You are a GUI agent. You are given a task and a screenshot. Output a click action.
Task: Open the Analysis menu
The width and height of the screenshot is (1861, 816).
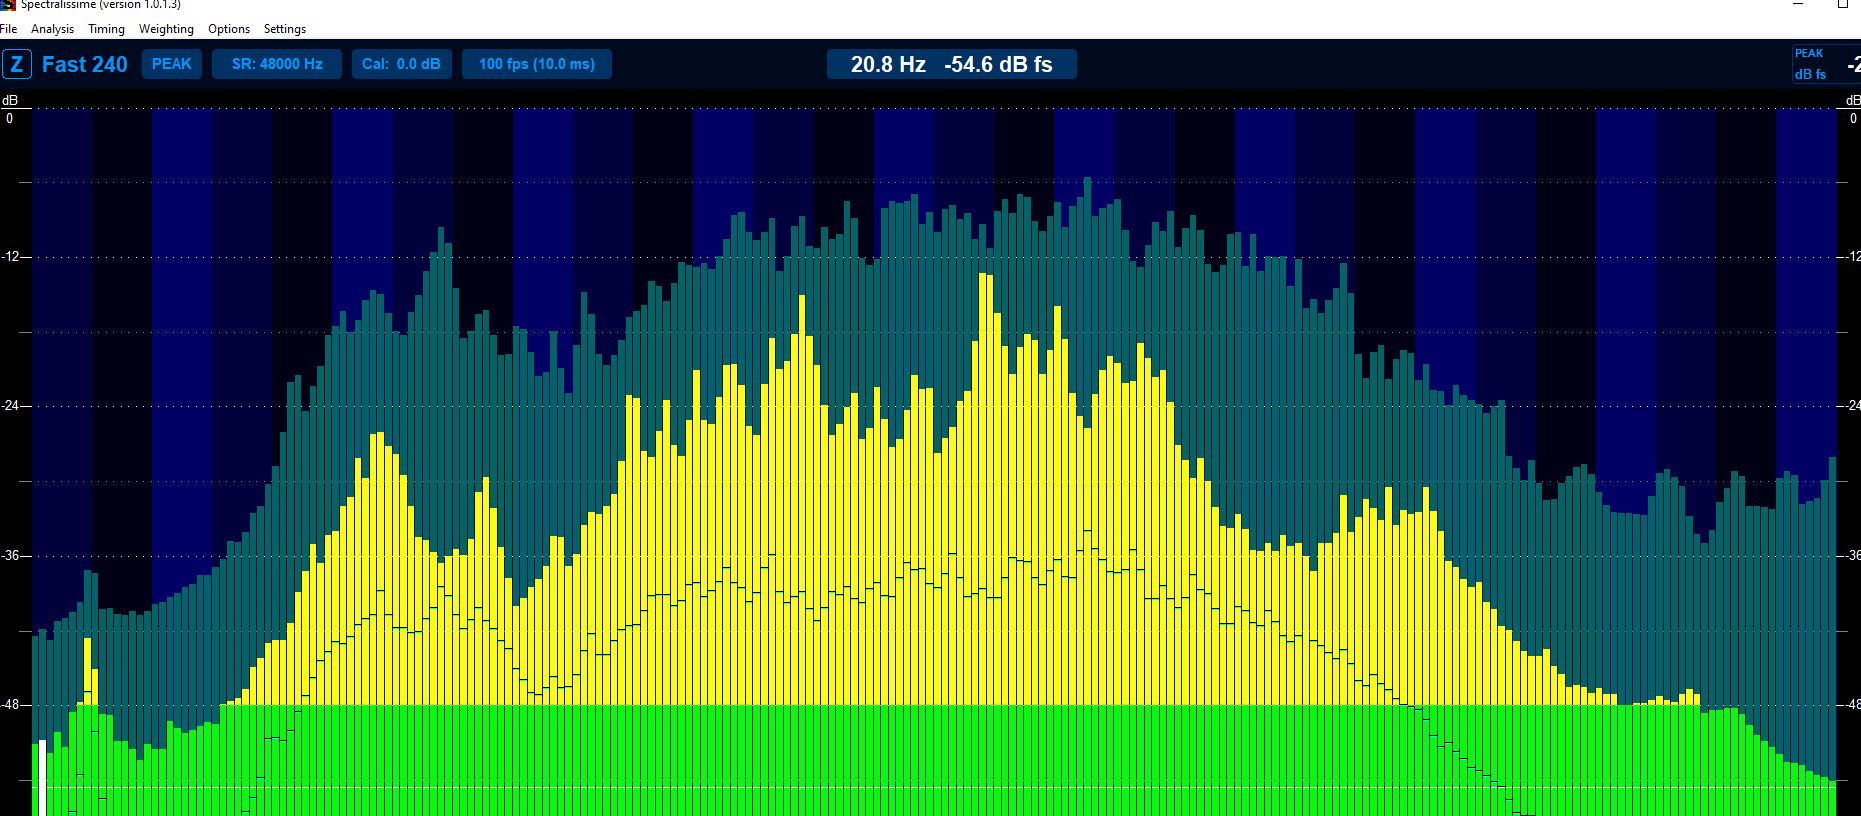pyautogui.click(x=52, y=29)
